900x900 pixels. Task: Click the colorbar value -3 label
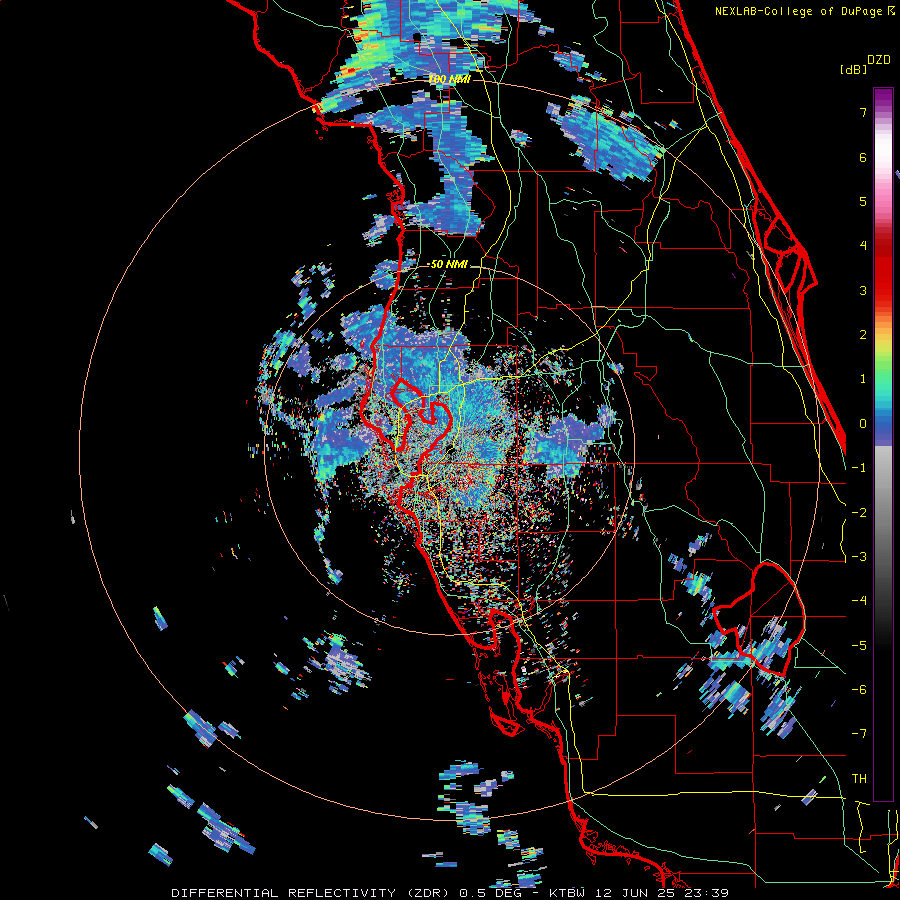point(859,557)
